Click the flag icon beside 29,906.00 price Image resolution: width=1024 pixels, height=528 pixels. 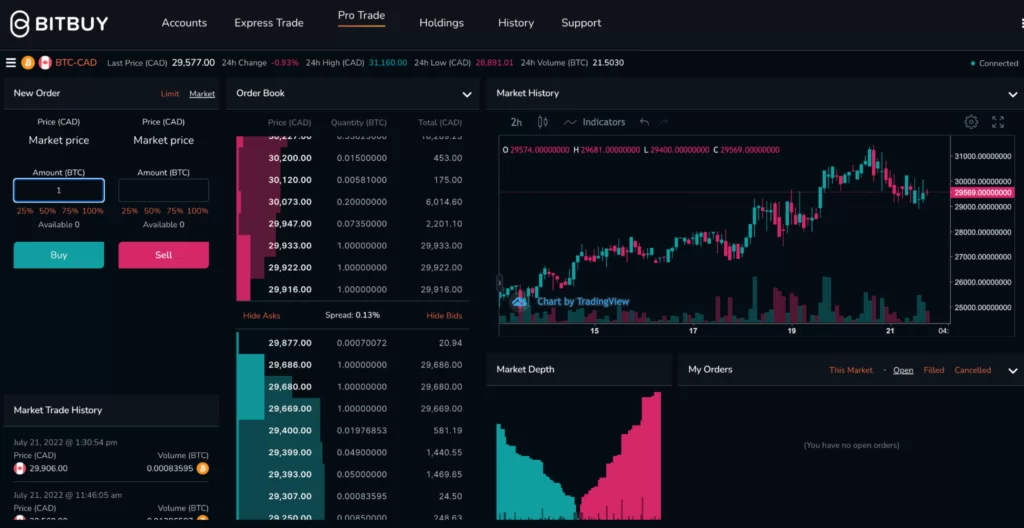pyautogui.click(x=19, y=469)
